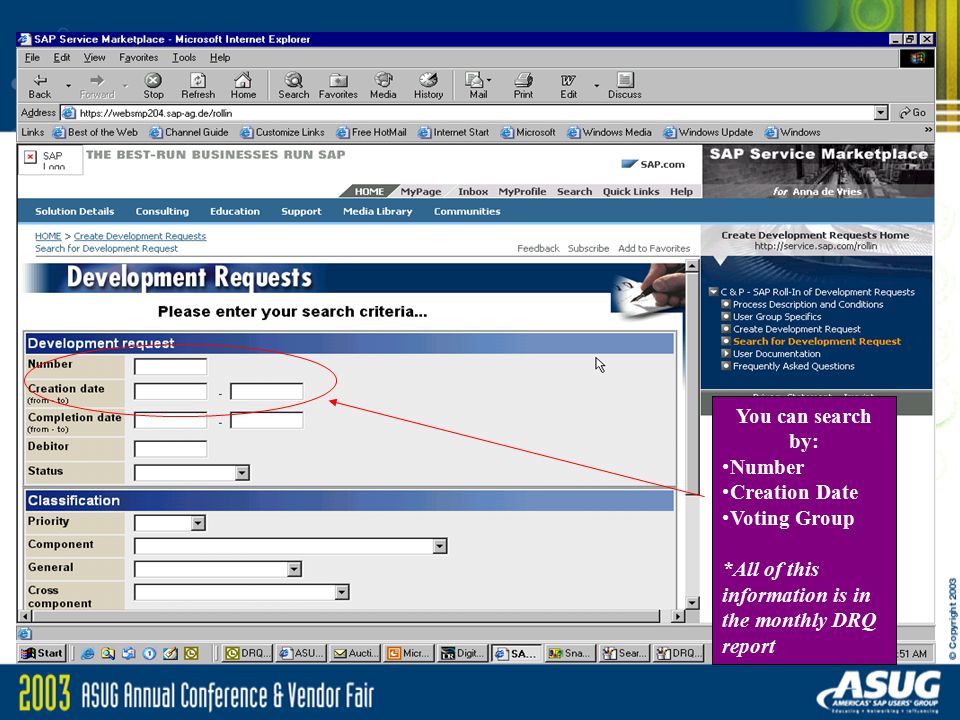
Task: Open Windows Media links bar item
Action: [x=609, y=132]
